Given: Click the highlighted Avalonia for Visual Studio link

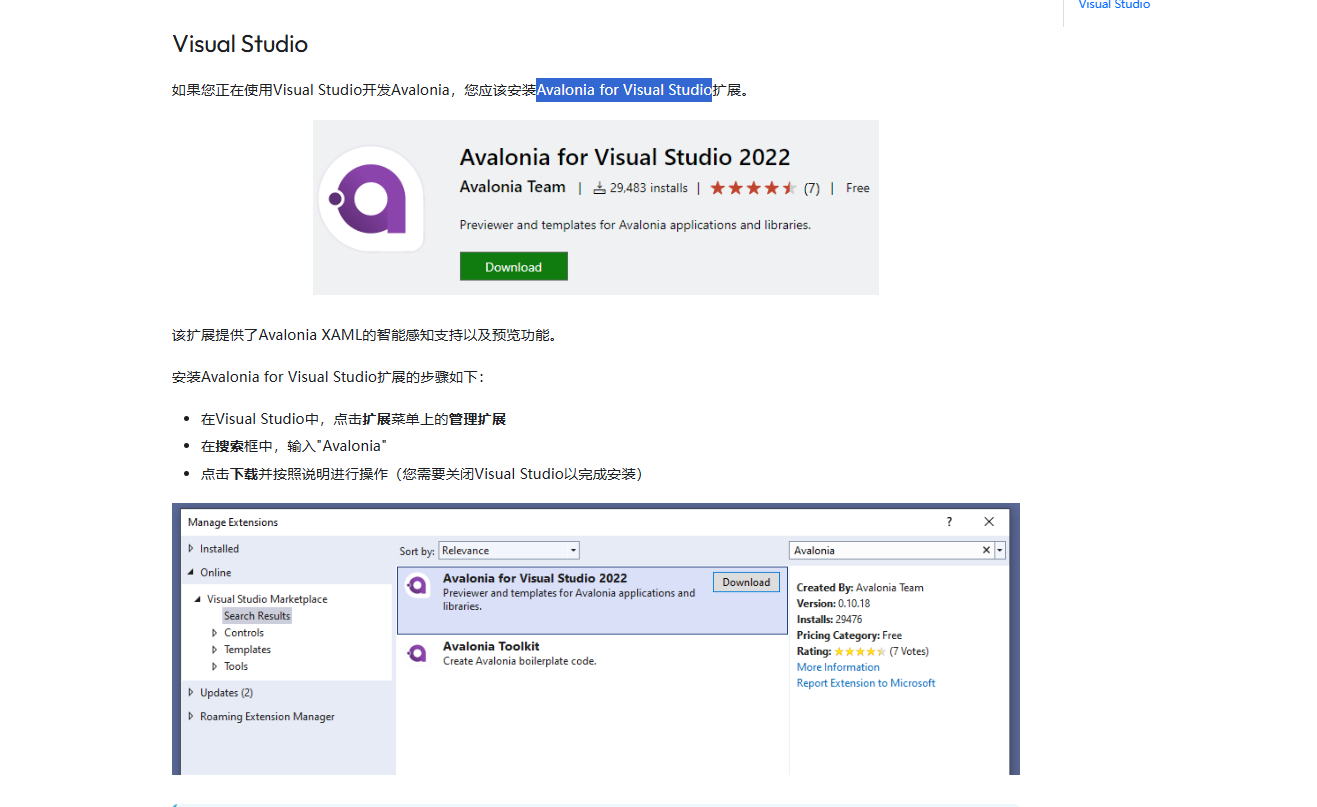Looking at the screenshot, I should click(624, 90).
